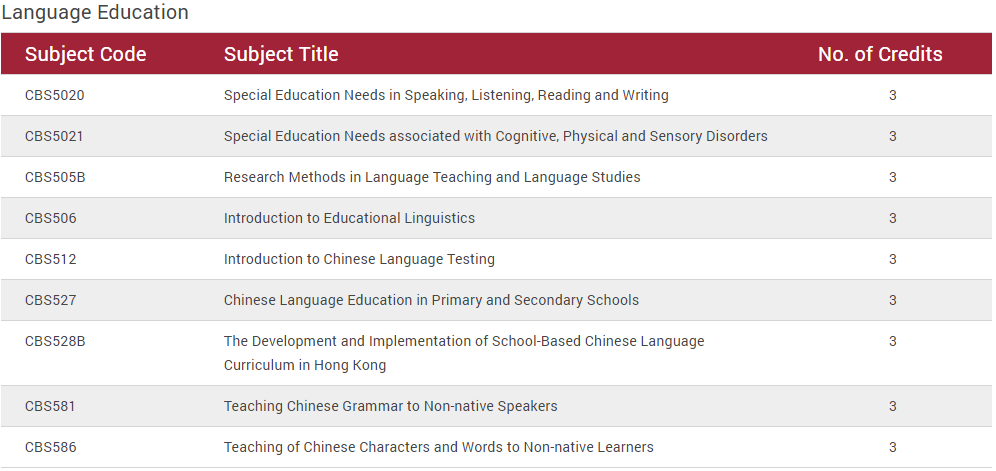This screenshot has height=471, width=996.
Task: Open Special Education Needs in Speaking title
Action: pyautogui.click(x=446, y=95)
